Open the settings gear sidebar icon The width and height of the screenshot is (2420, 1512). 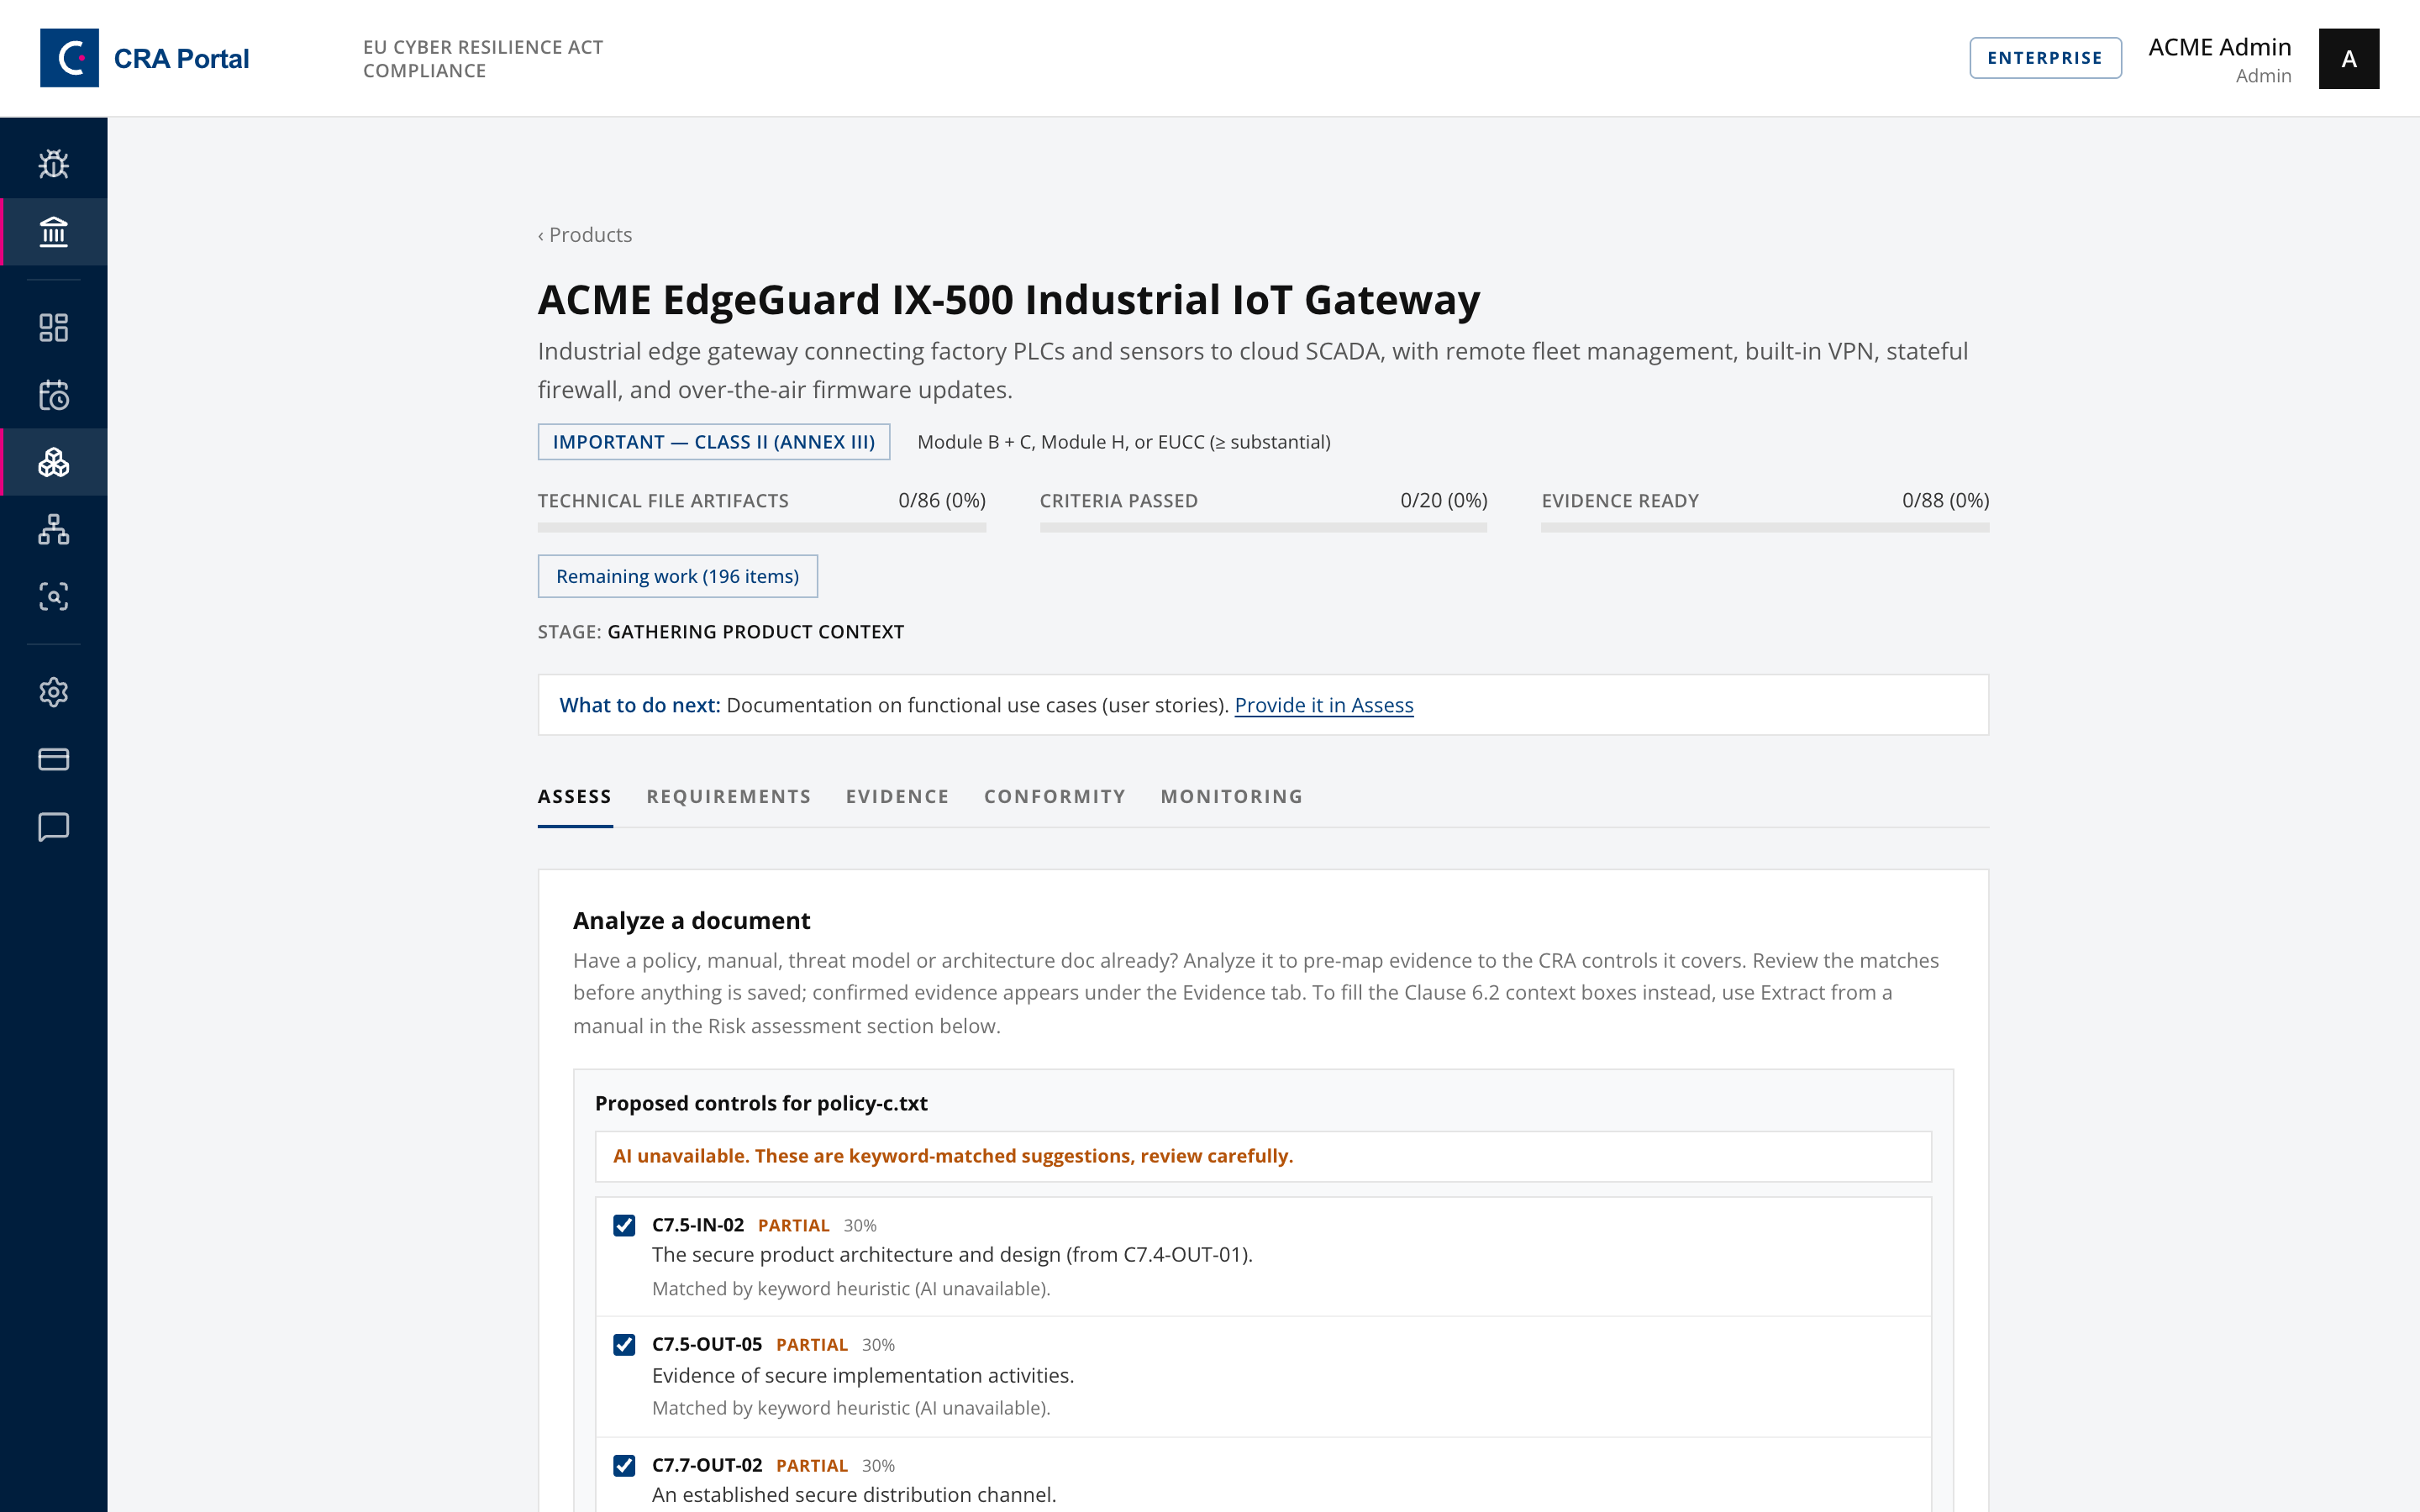[53, 692]
